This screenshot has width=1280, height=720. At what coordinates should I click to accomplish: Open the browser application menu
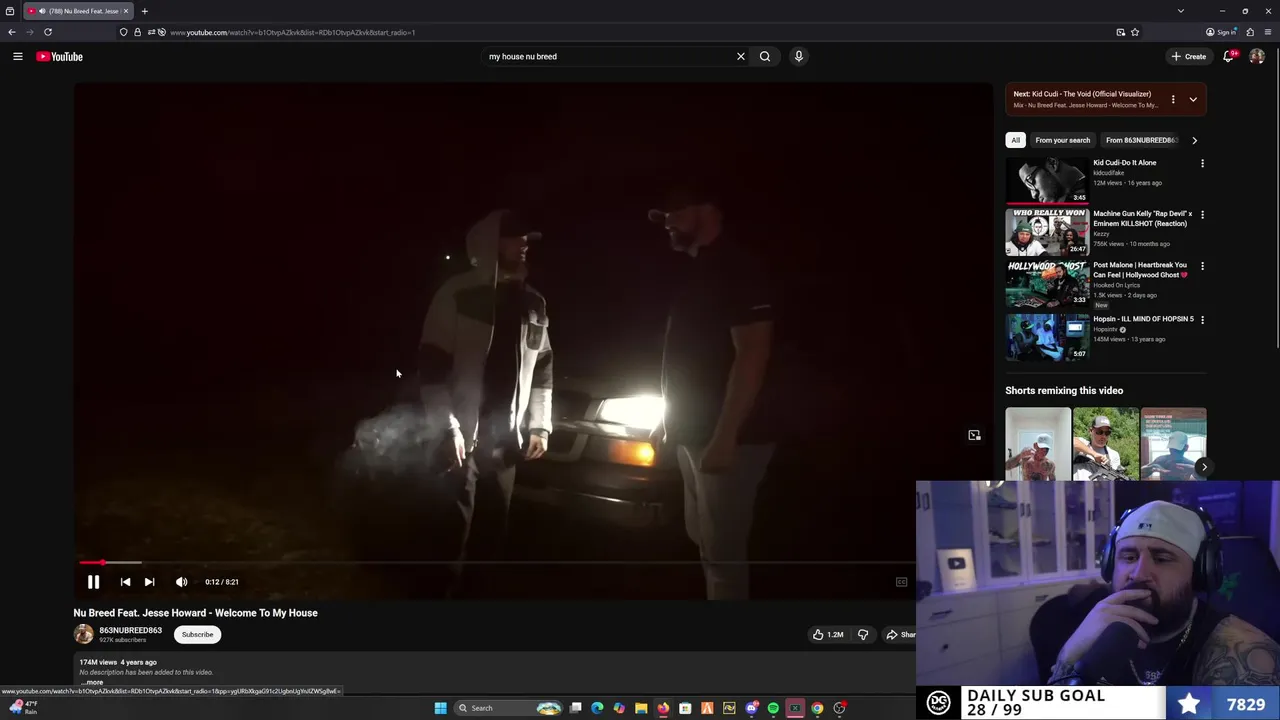[x=1268, y=32]
